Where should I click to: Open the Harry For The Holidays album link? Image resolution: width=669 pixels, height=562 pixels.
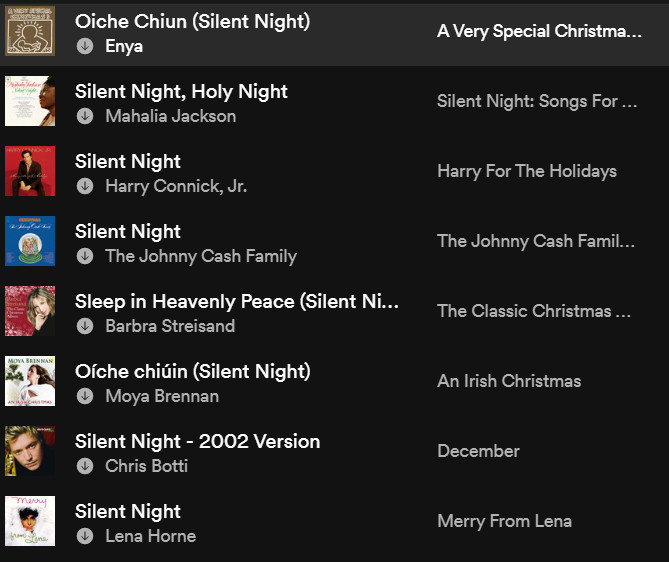point(526,171)
